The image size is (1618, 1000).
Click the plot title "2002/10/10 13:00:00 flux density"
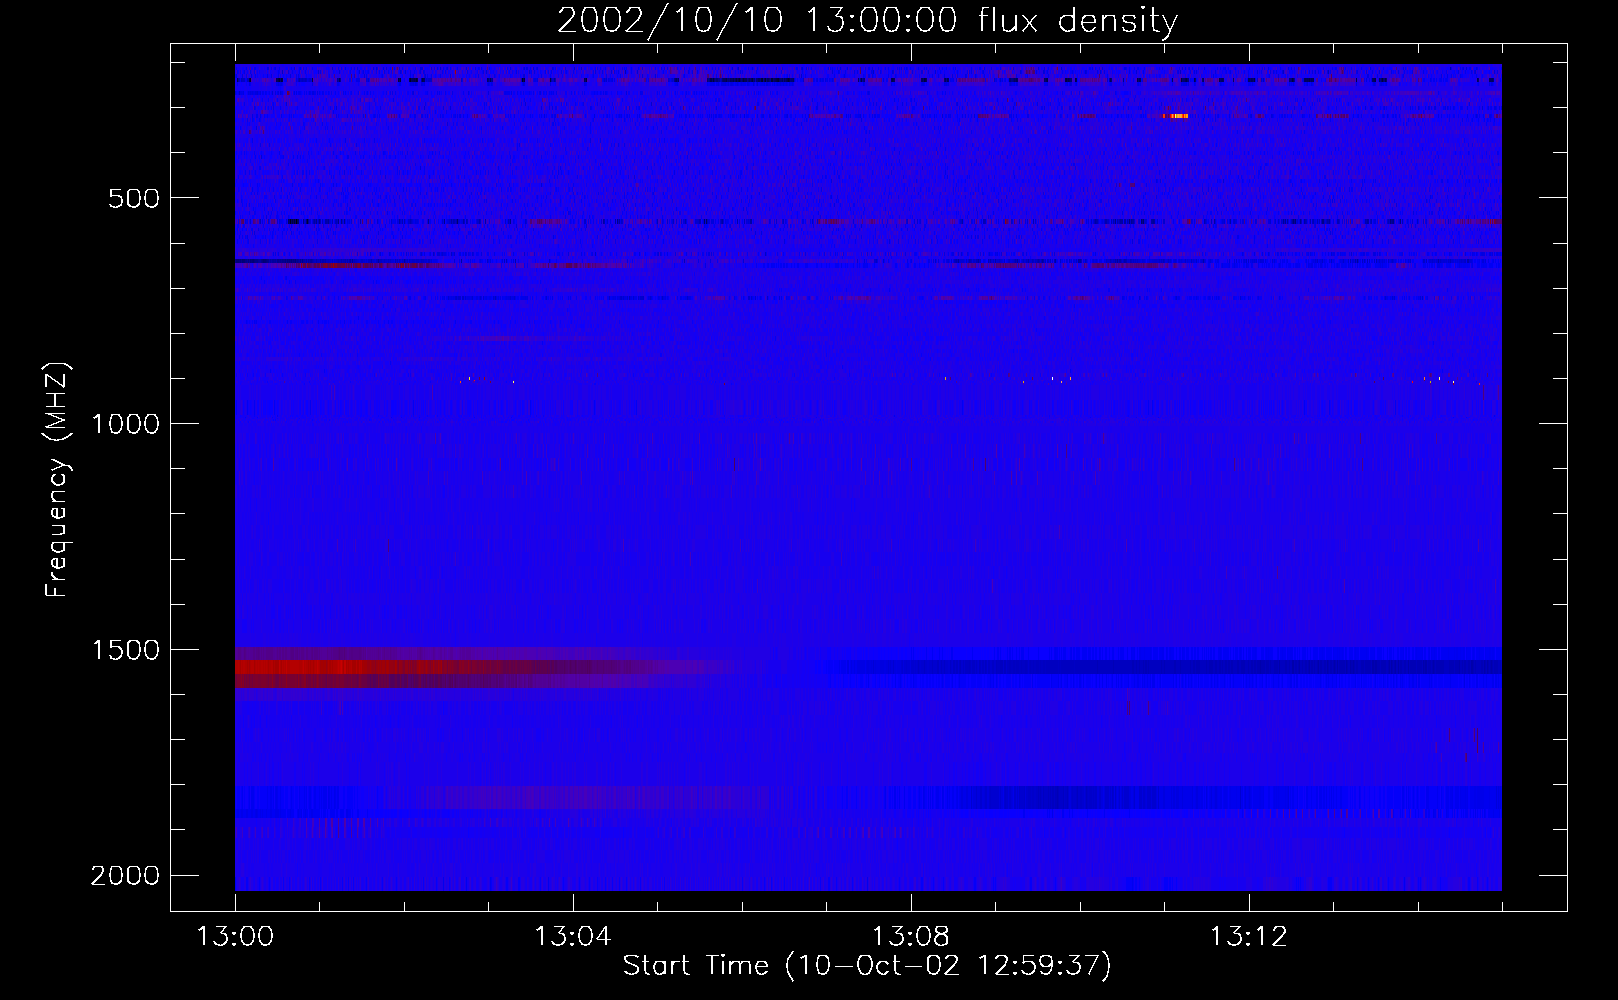[x=867, y=20]
